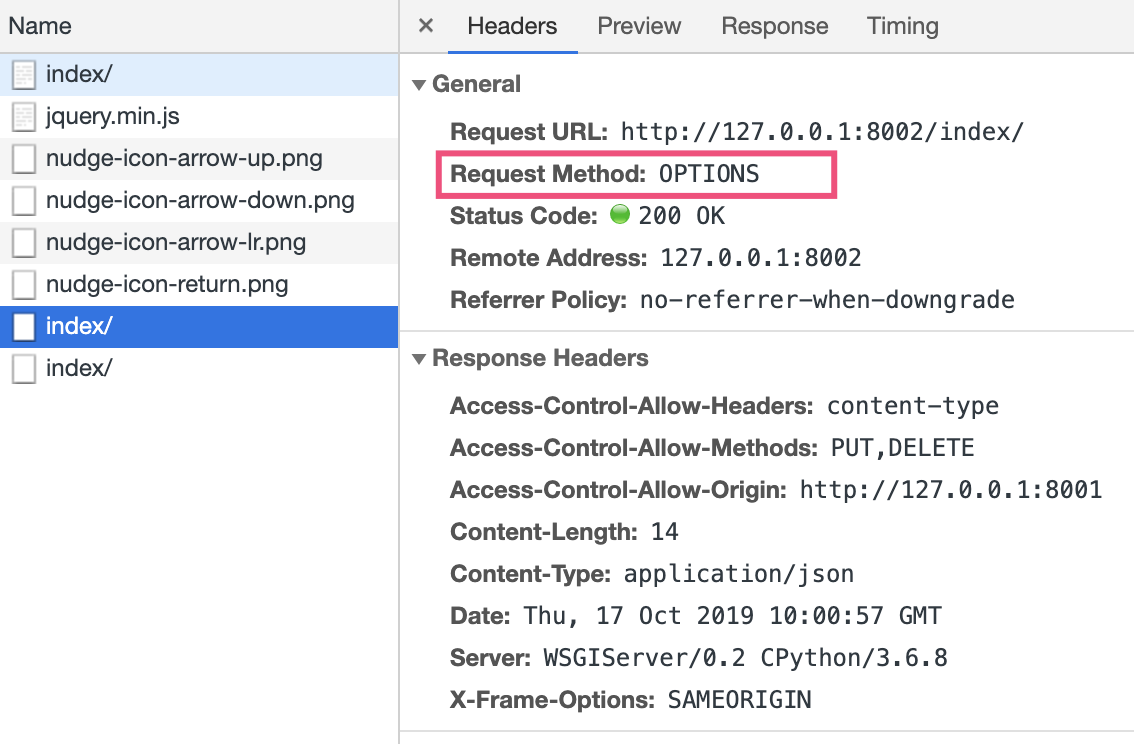The width and height of the screenshot is (1134, 744).
Task: Click the file icon beside jquery.min.js
Action: [24, 117]
